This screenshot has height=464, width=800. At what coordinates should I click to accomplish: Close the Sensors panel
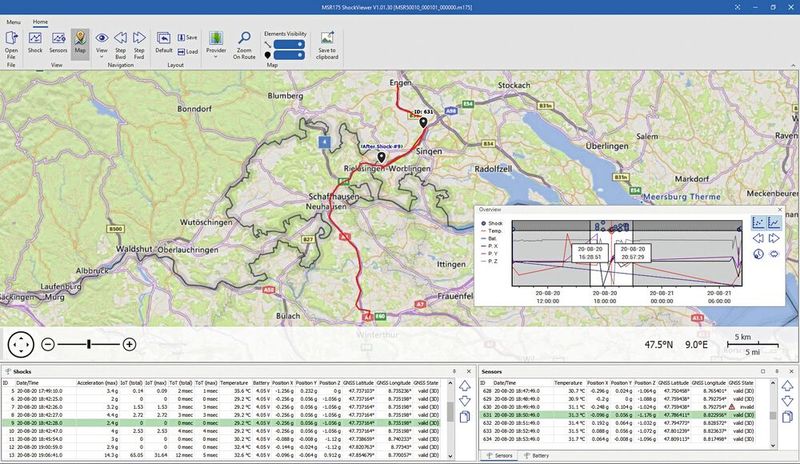[x=791, y=371]
